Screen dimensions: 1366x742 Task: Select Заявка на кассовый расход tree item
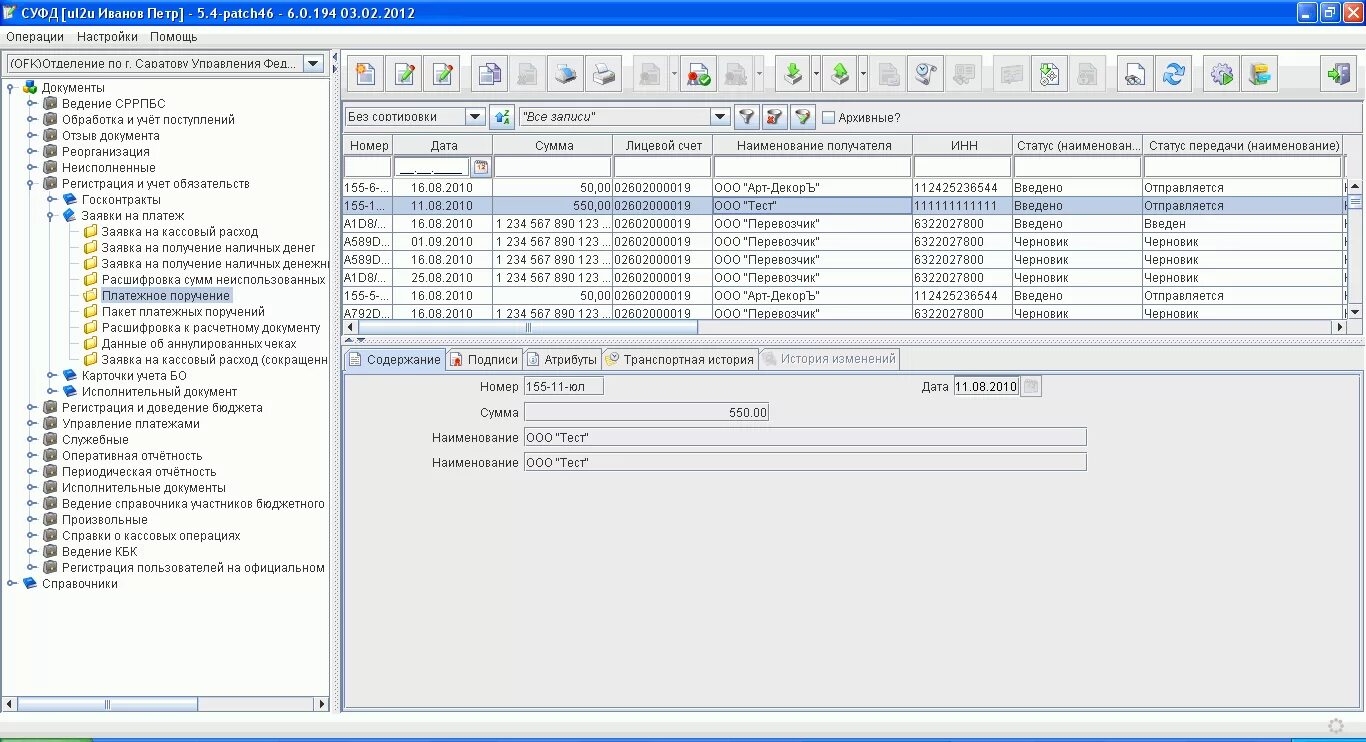180,231
